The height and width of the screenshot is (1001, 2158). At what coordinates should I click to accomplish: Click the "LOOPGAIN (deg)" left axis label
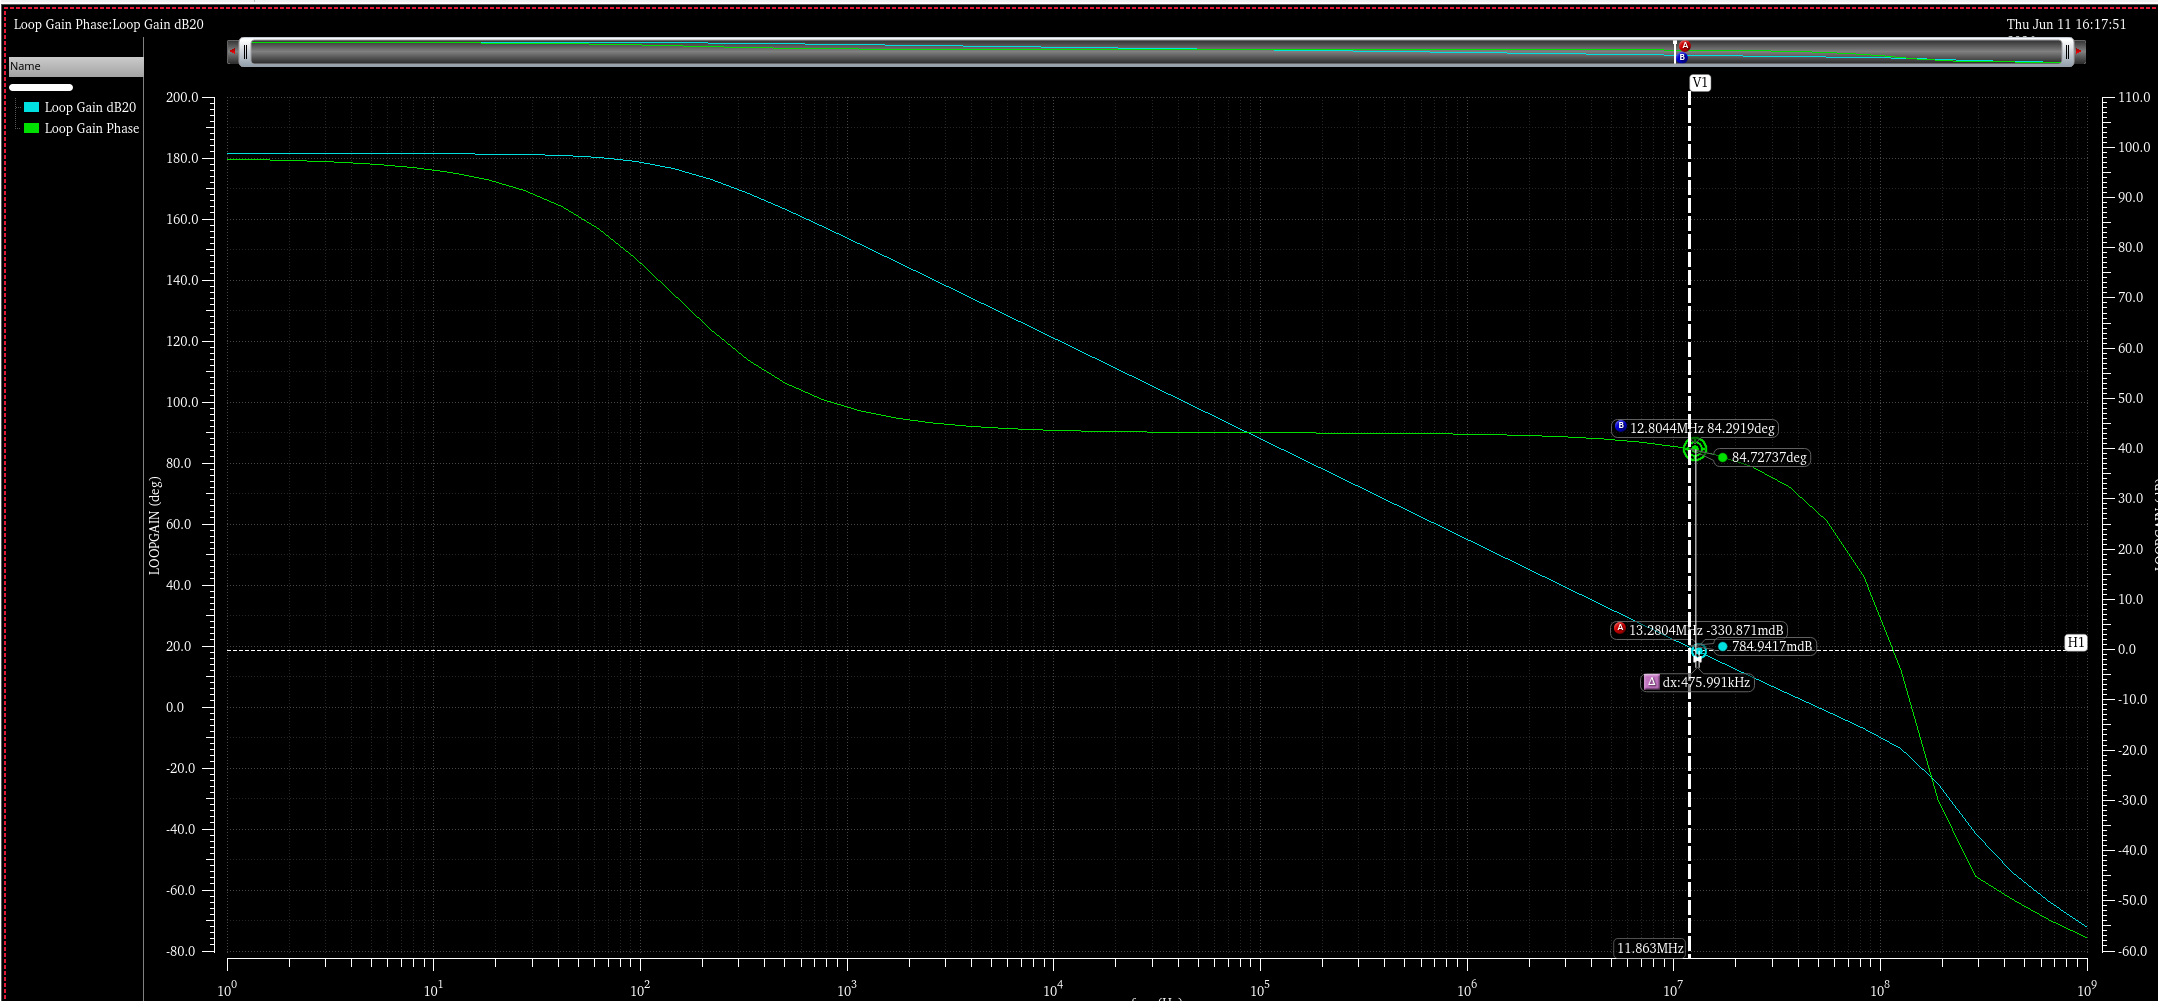click(154, 525)
